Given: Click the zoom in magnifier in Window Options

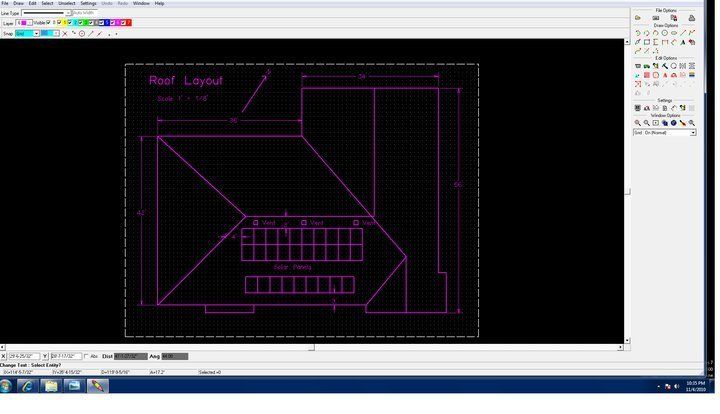Looking at the screenshot, I should click(638, 123).
